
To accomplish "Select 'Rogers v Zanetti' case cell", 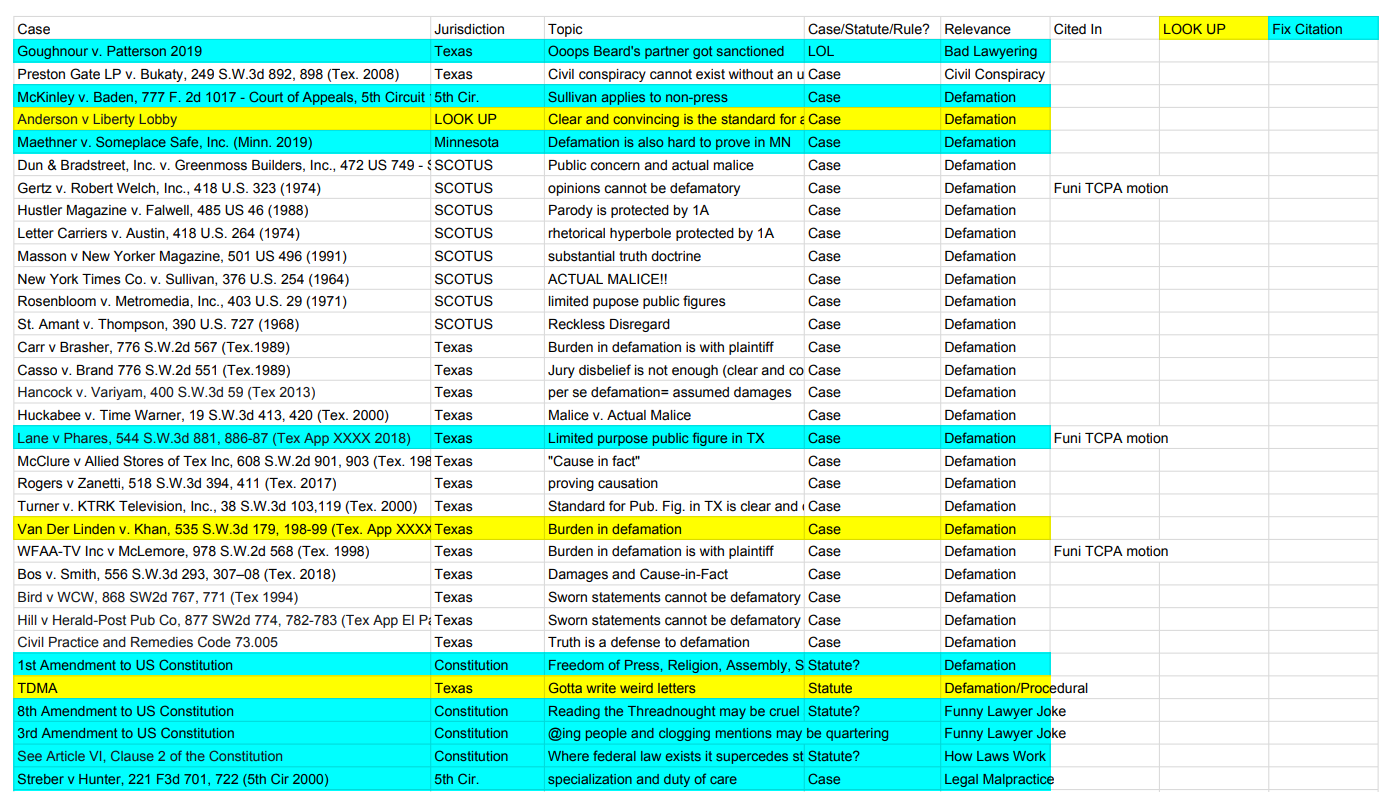I will [x=222, y=483].
